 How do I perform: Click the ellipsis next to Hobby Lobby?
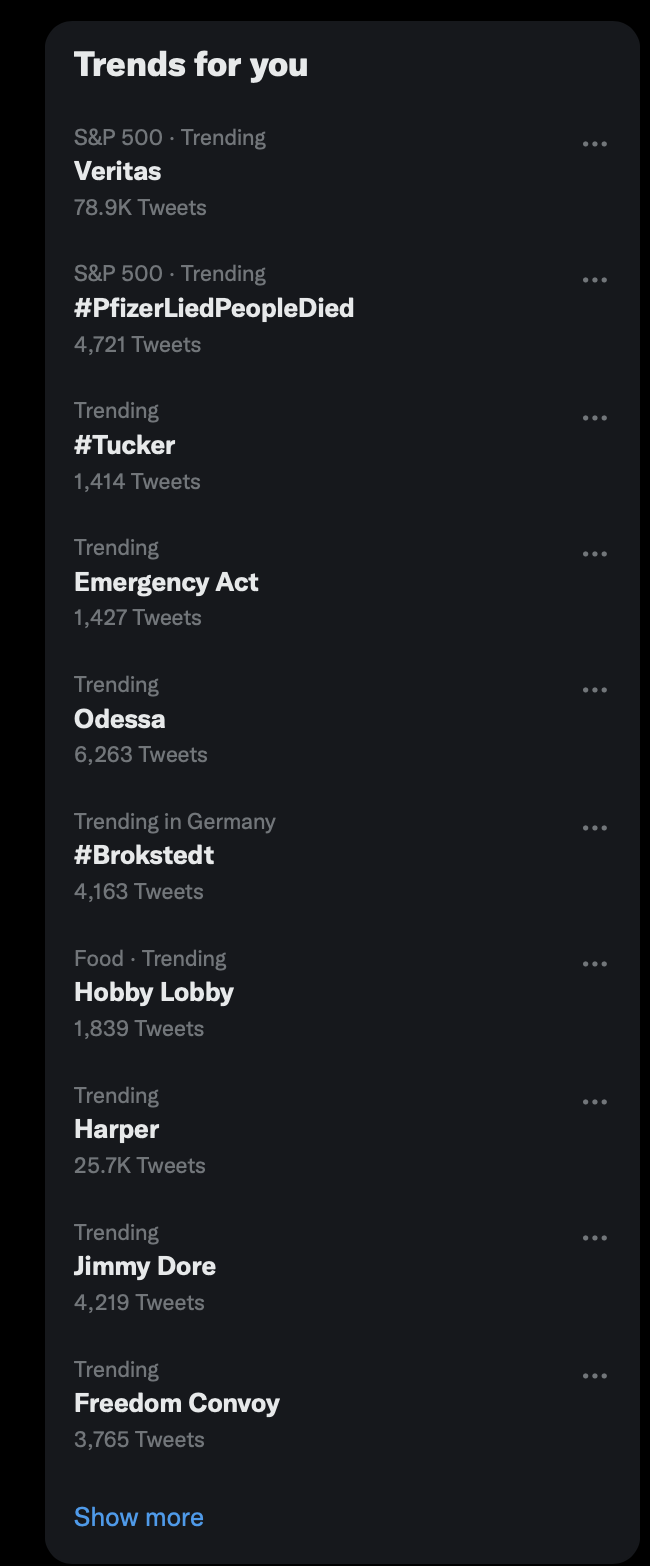pos(595,964)
